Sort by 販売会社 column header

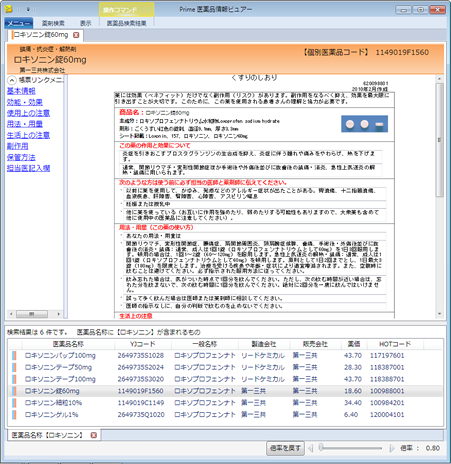point(315,344)
